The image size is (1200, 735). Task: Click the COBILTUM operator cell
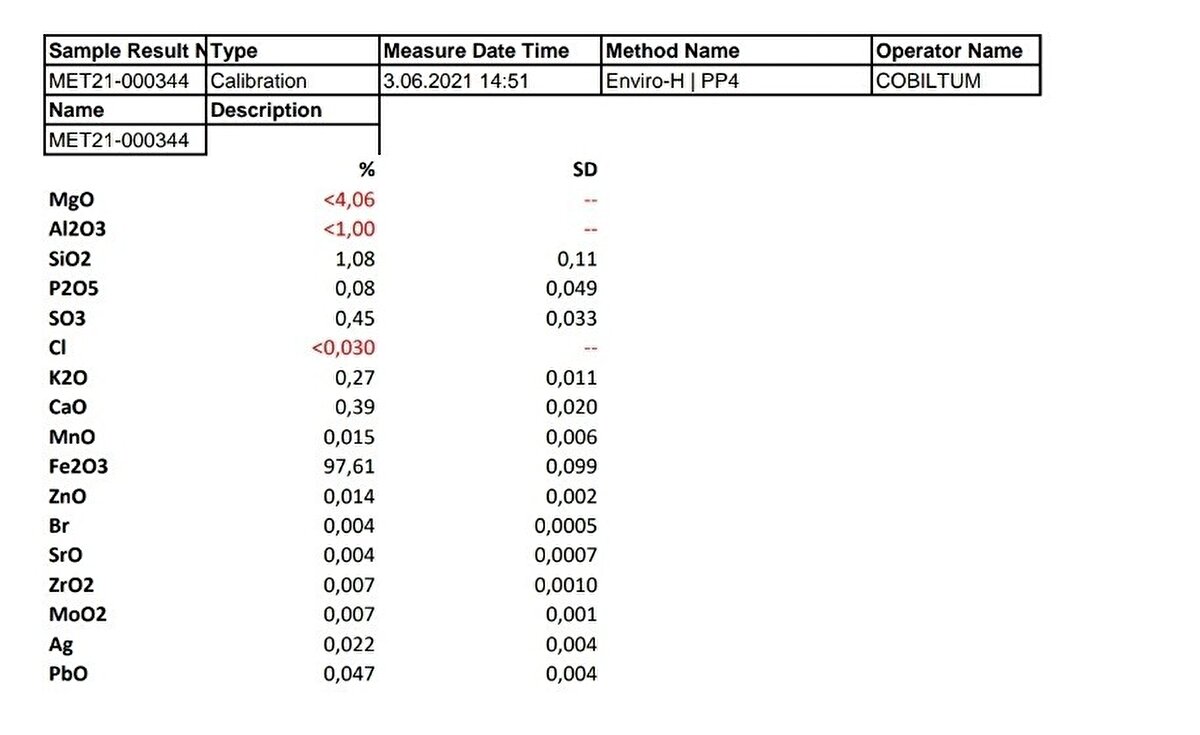point(955,81)
